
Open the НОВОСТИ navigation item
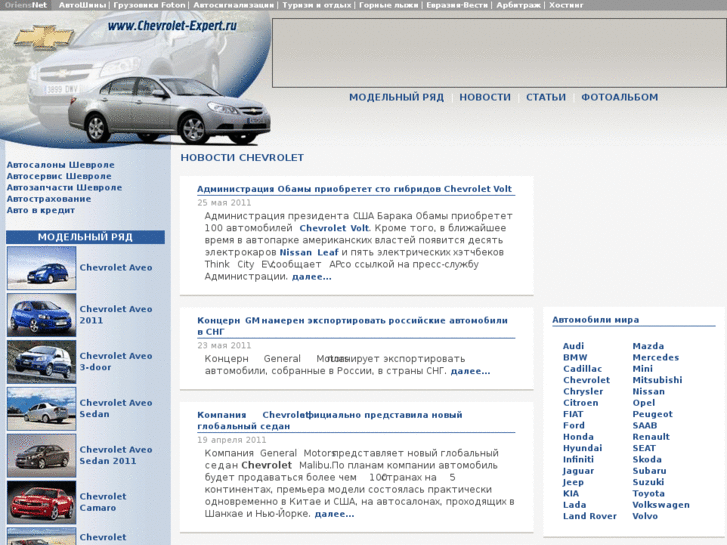click(485, 97)
